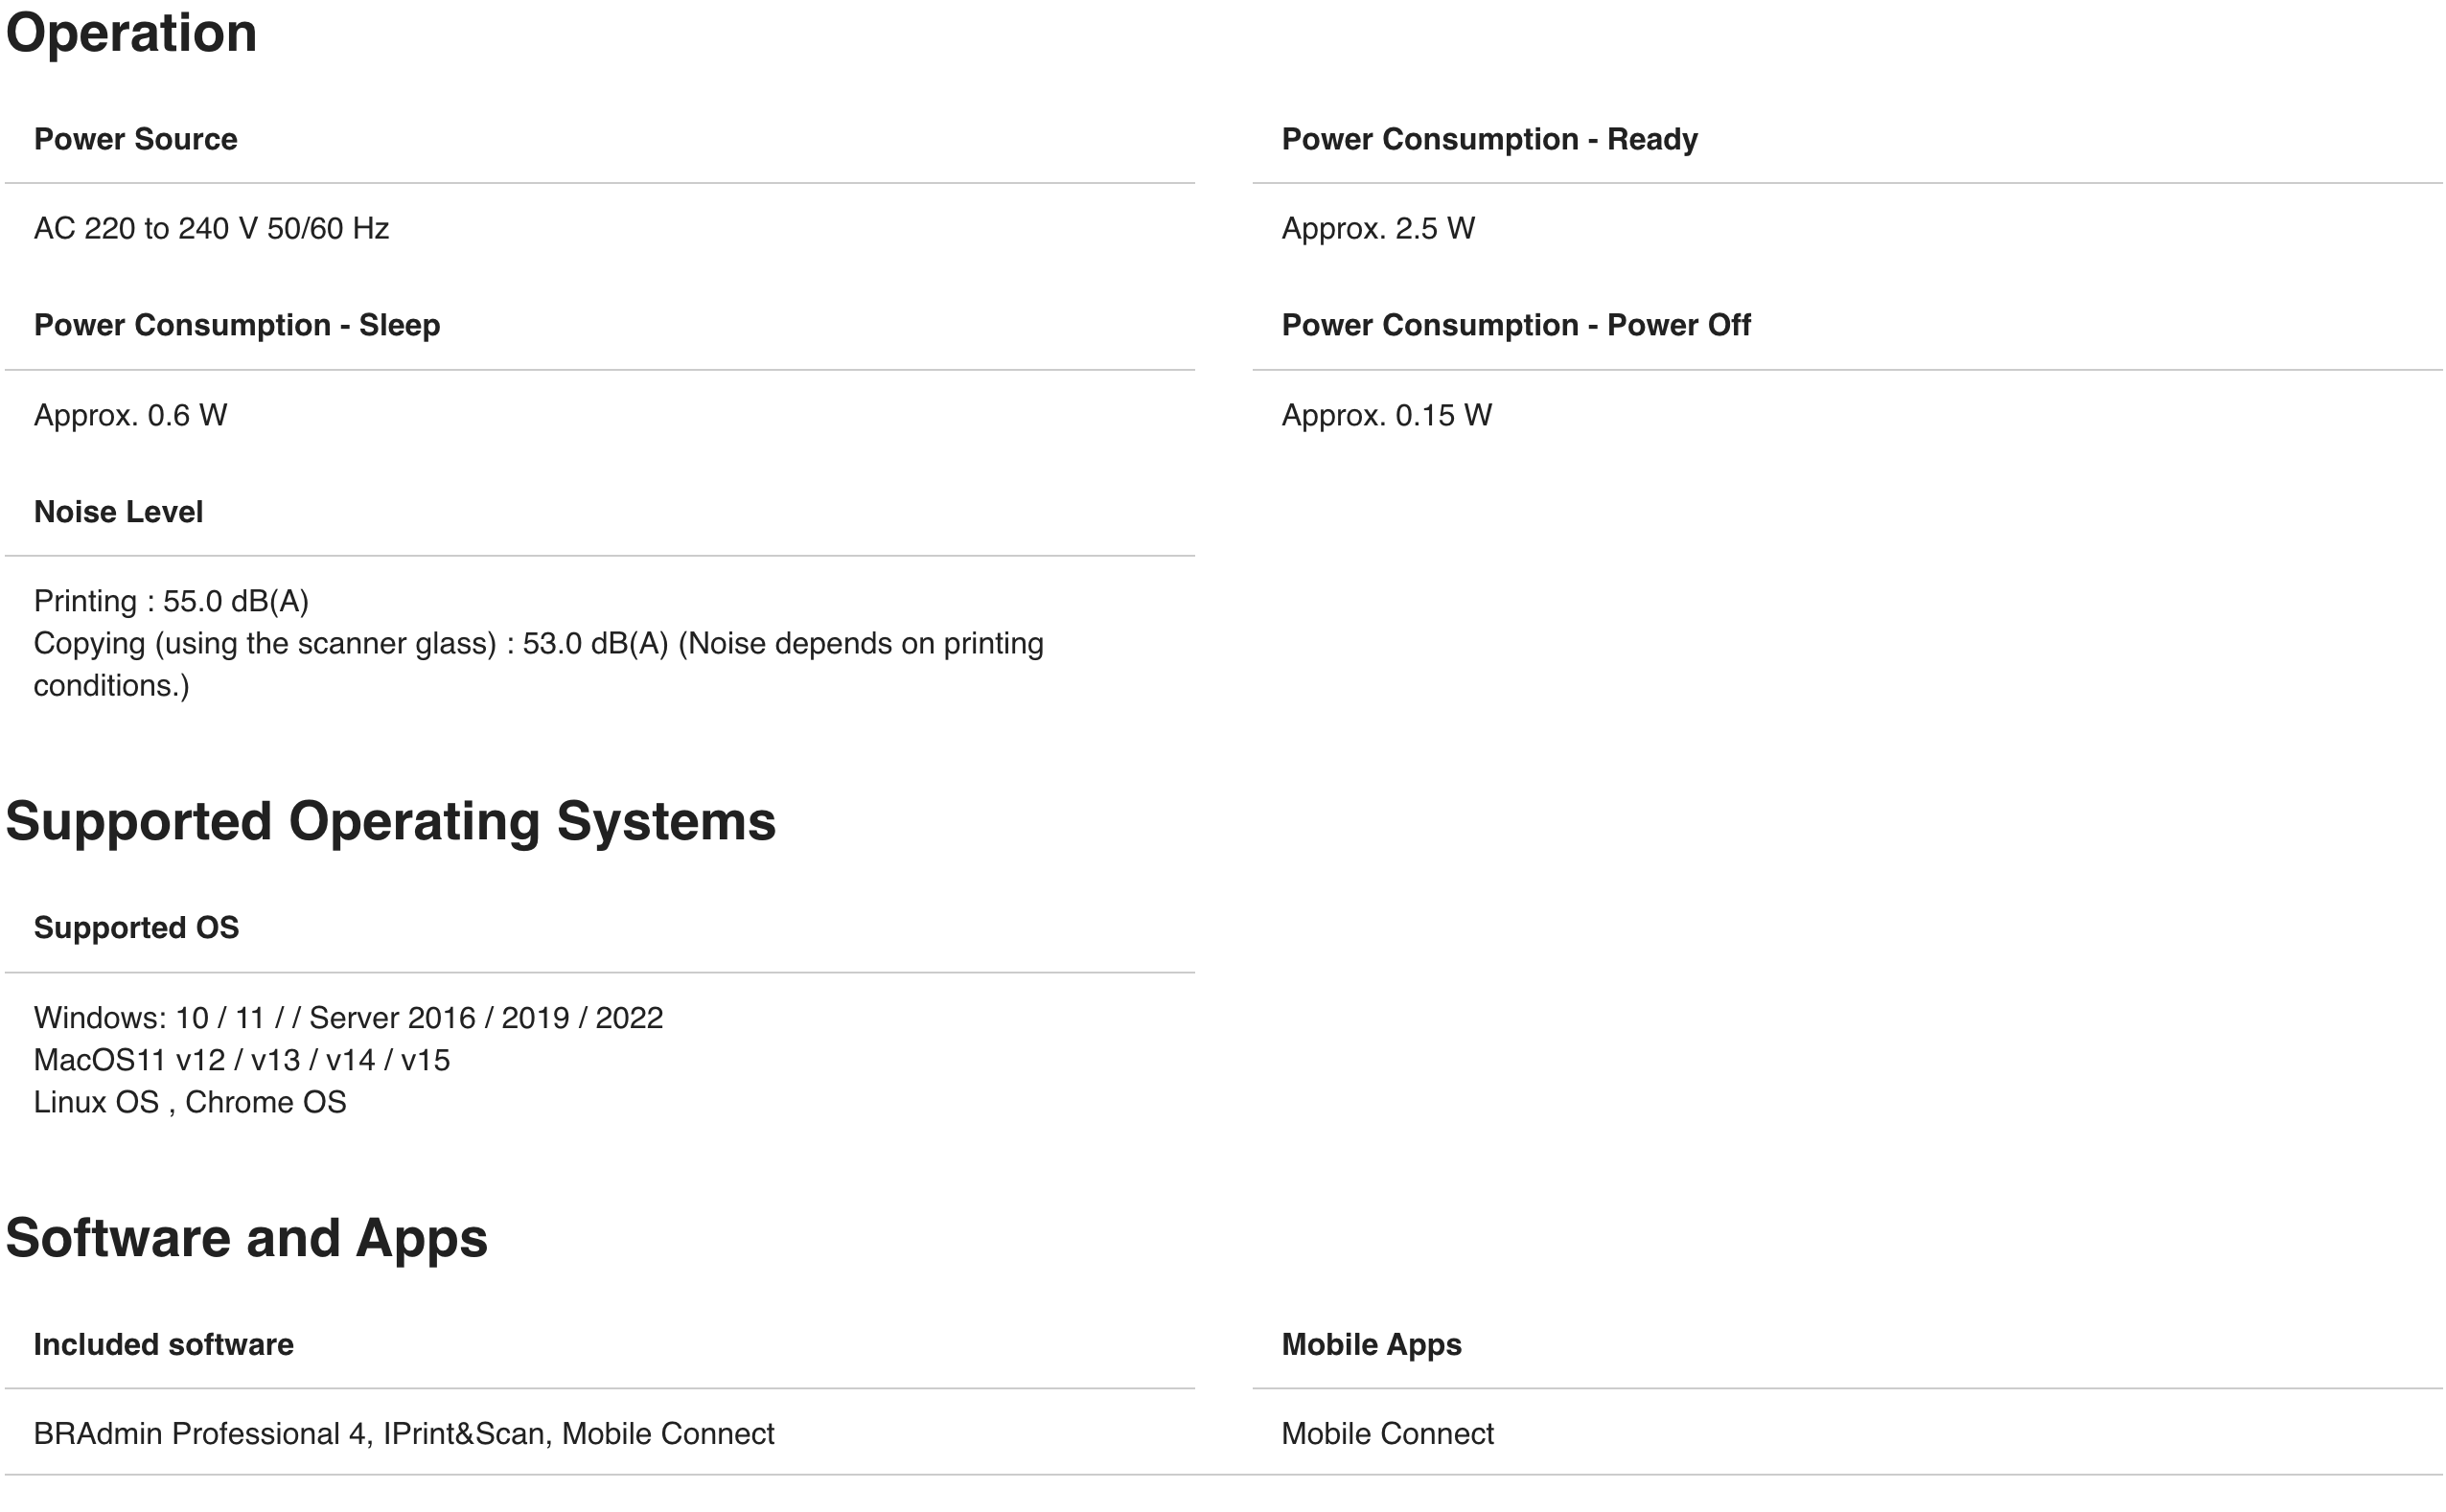Click the Linux OS, Chrome OS line
Screen dimensions: 2446x1512
[190, 1102]
